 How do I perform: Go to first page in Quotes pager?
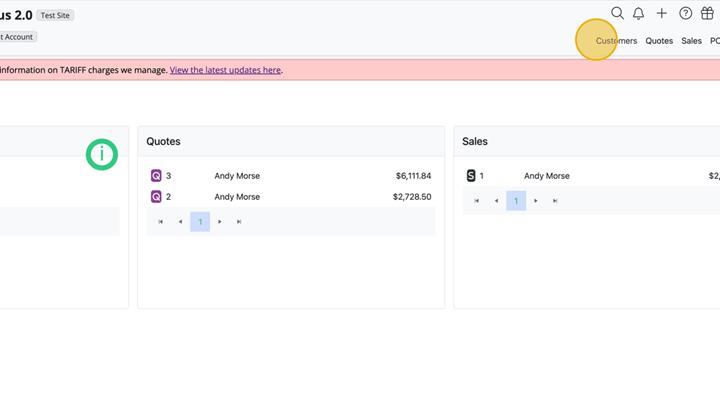[161, 222]
